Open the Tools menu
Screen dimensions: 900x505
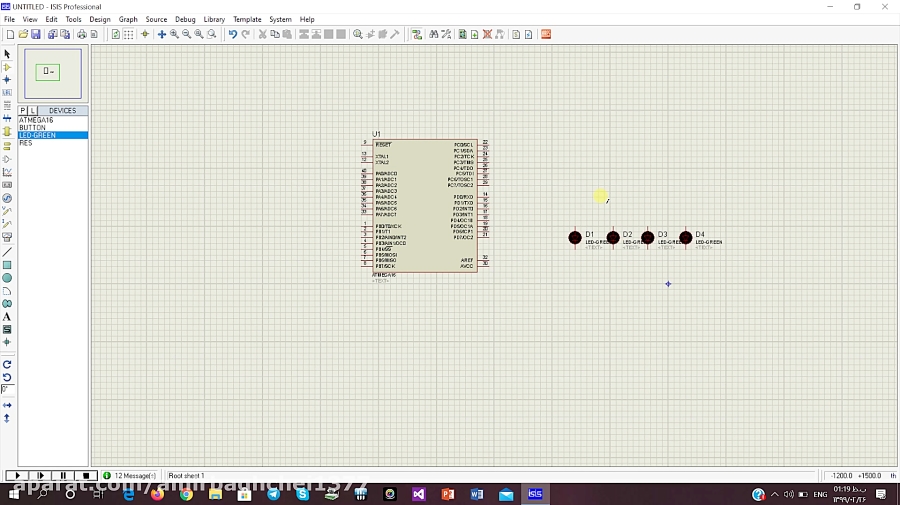point(74,19)
